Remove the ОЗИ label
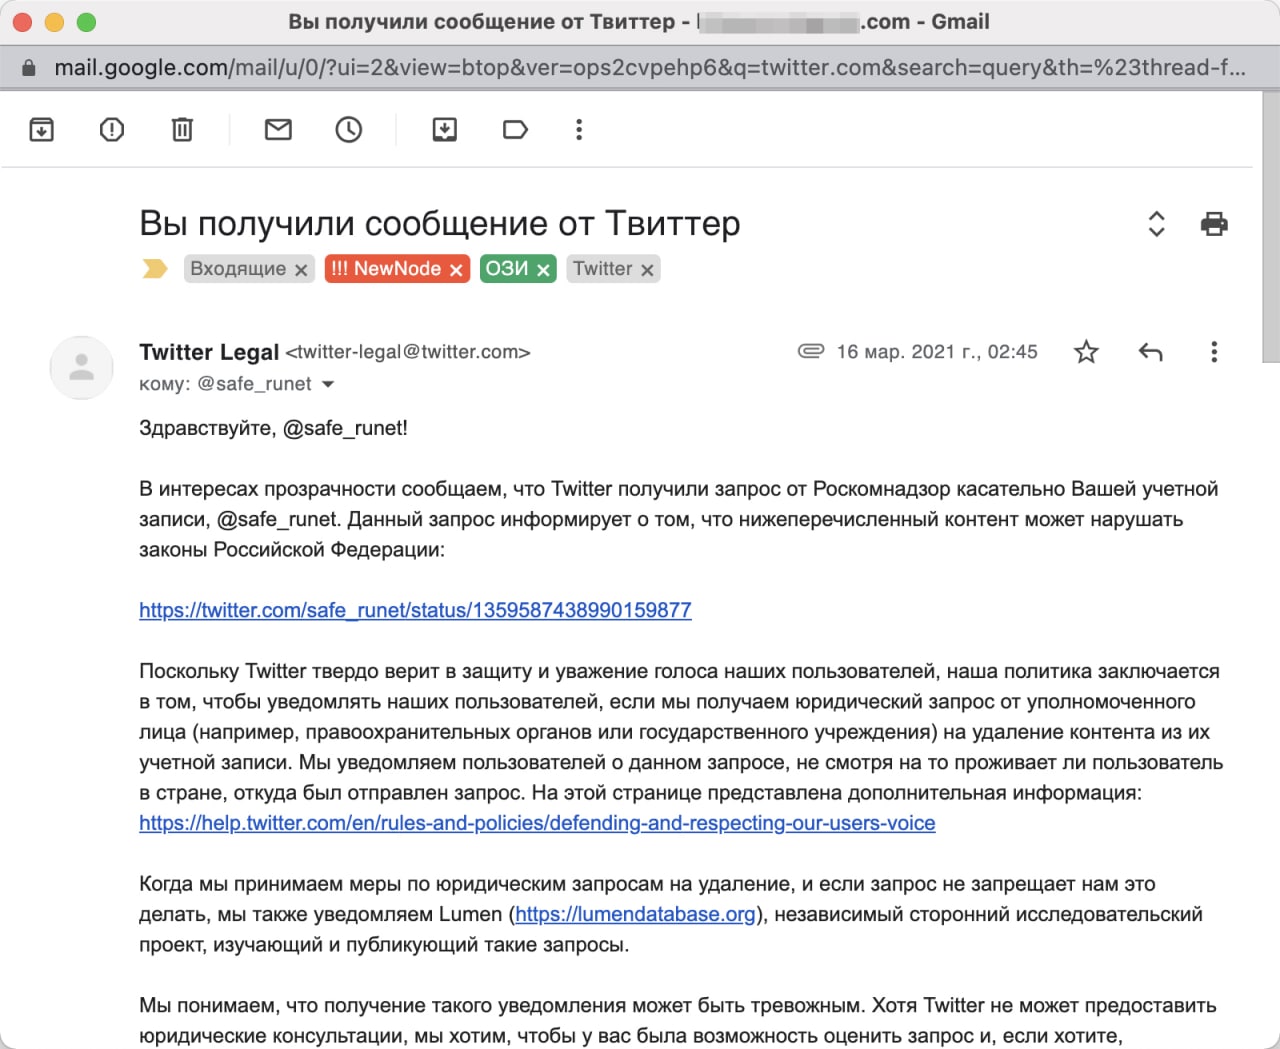Viewport: 1280px width, 1049px height. pyautogui.click(x=543, y=270)
